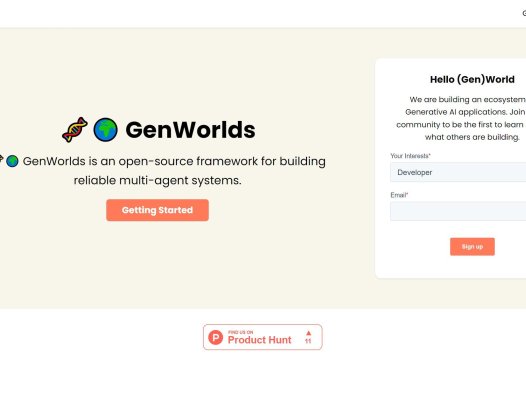Click the 'Email*' label

pos(399,195)
